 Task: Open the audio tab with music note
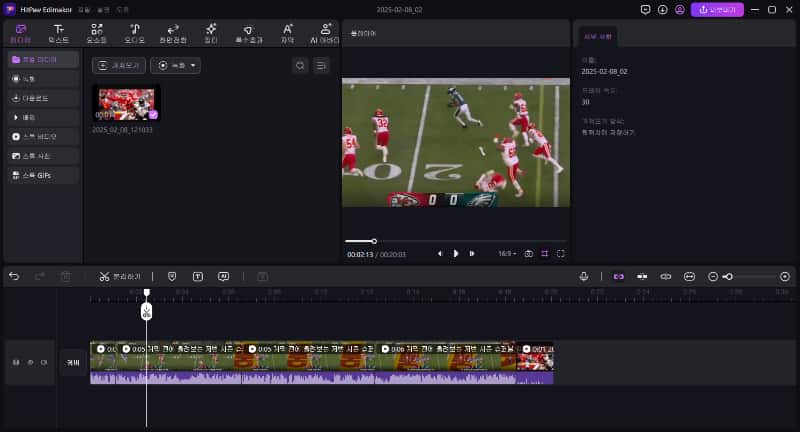click(x=134, y=33)
